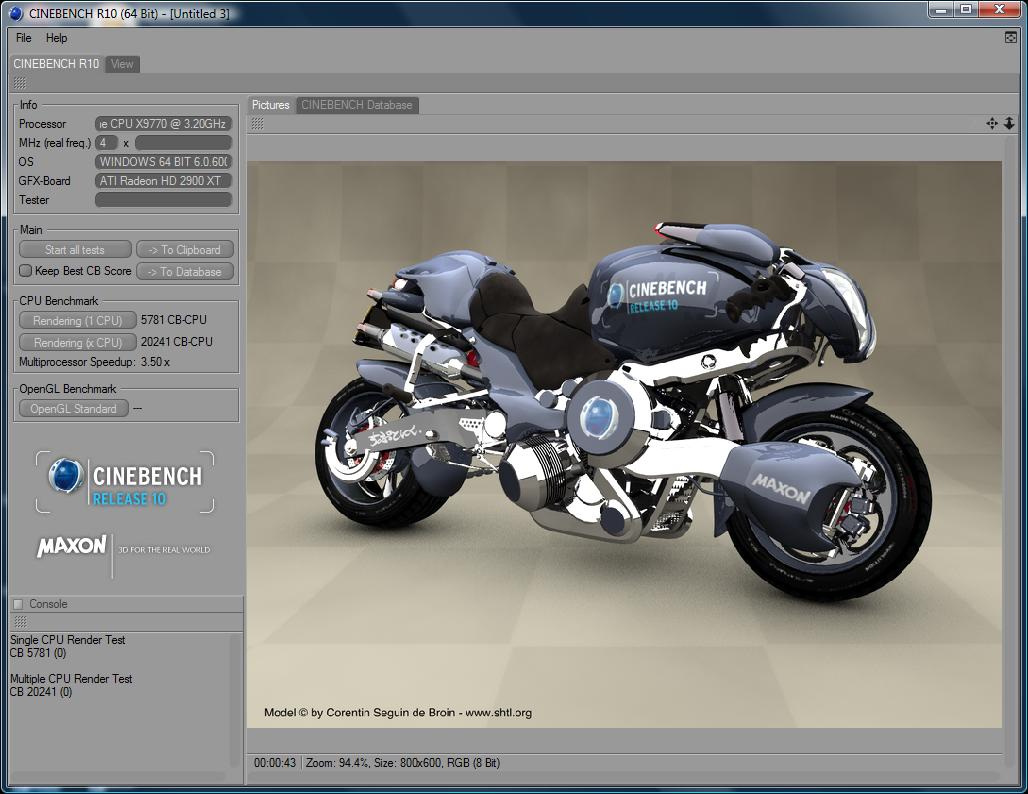Click the Console vertical scrollbar
This screenshot has height=794, width=1028.
236,700
